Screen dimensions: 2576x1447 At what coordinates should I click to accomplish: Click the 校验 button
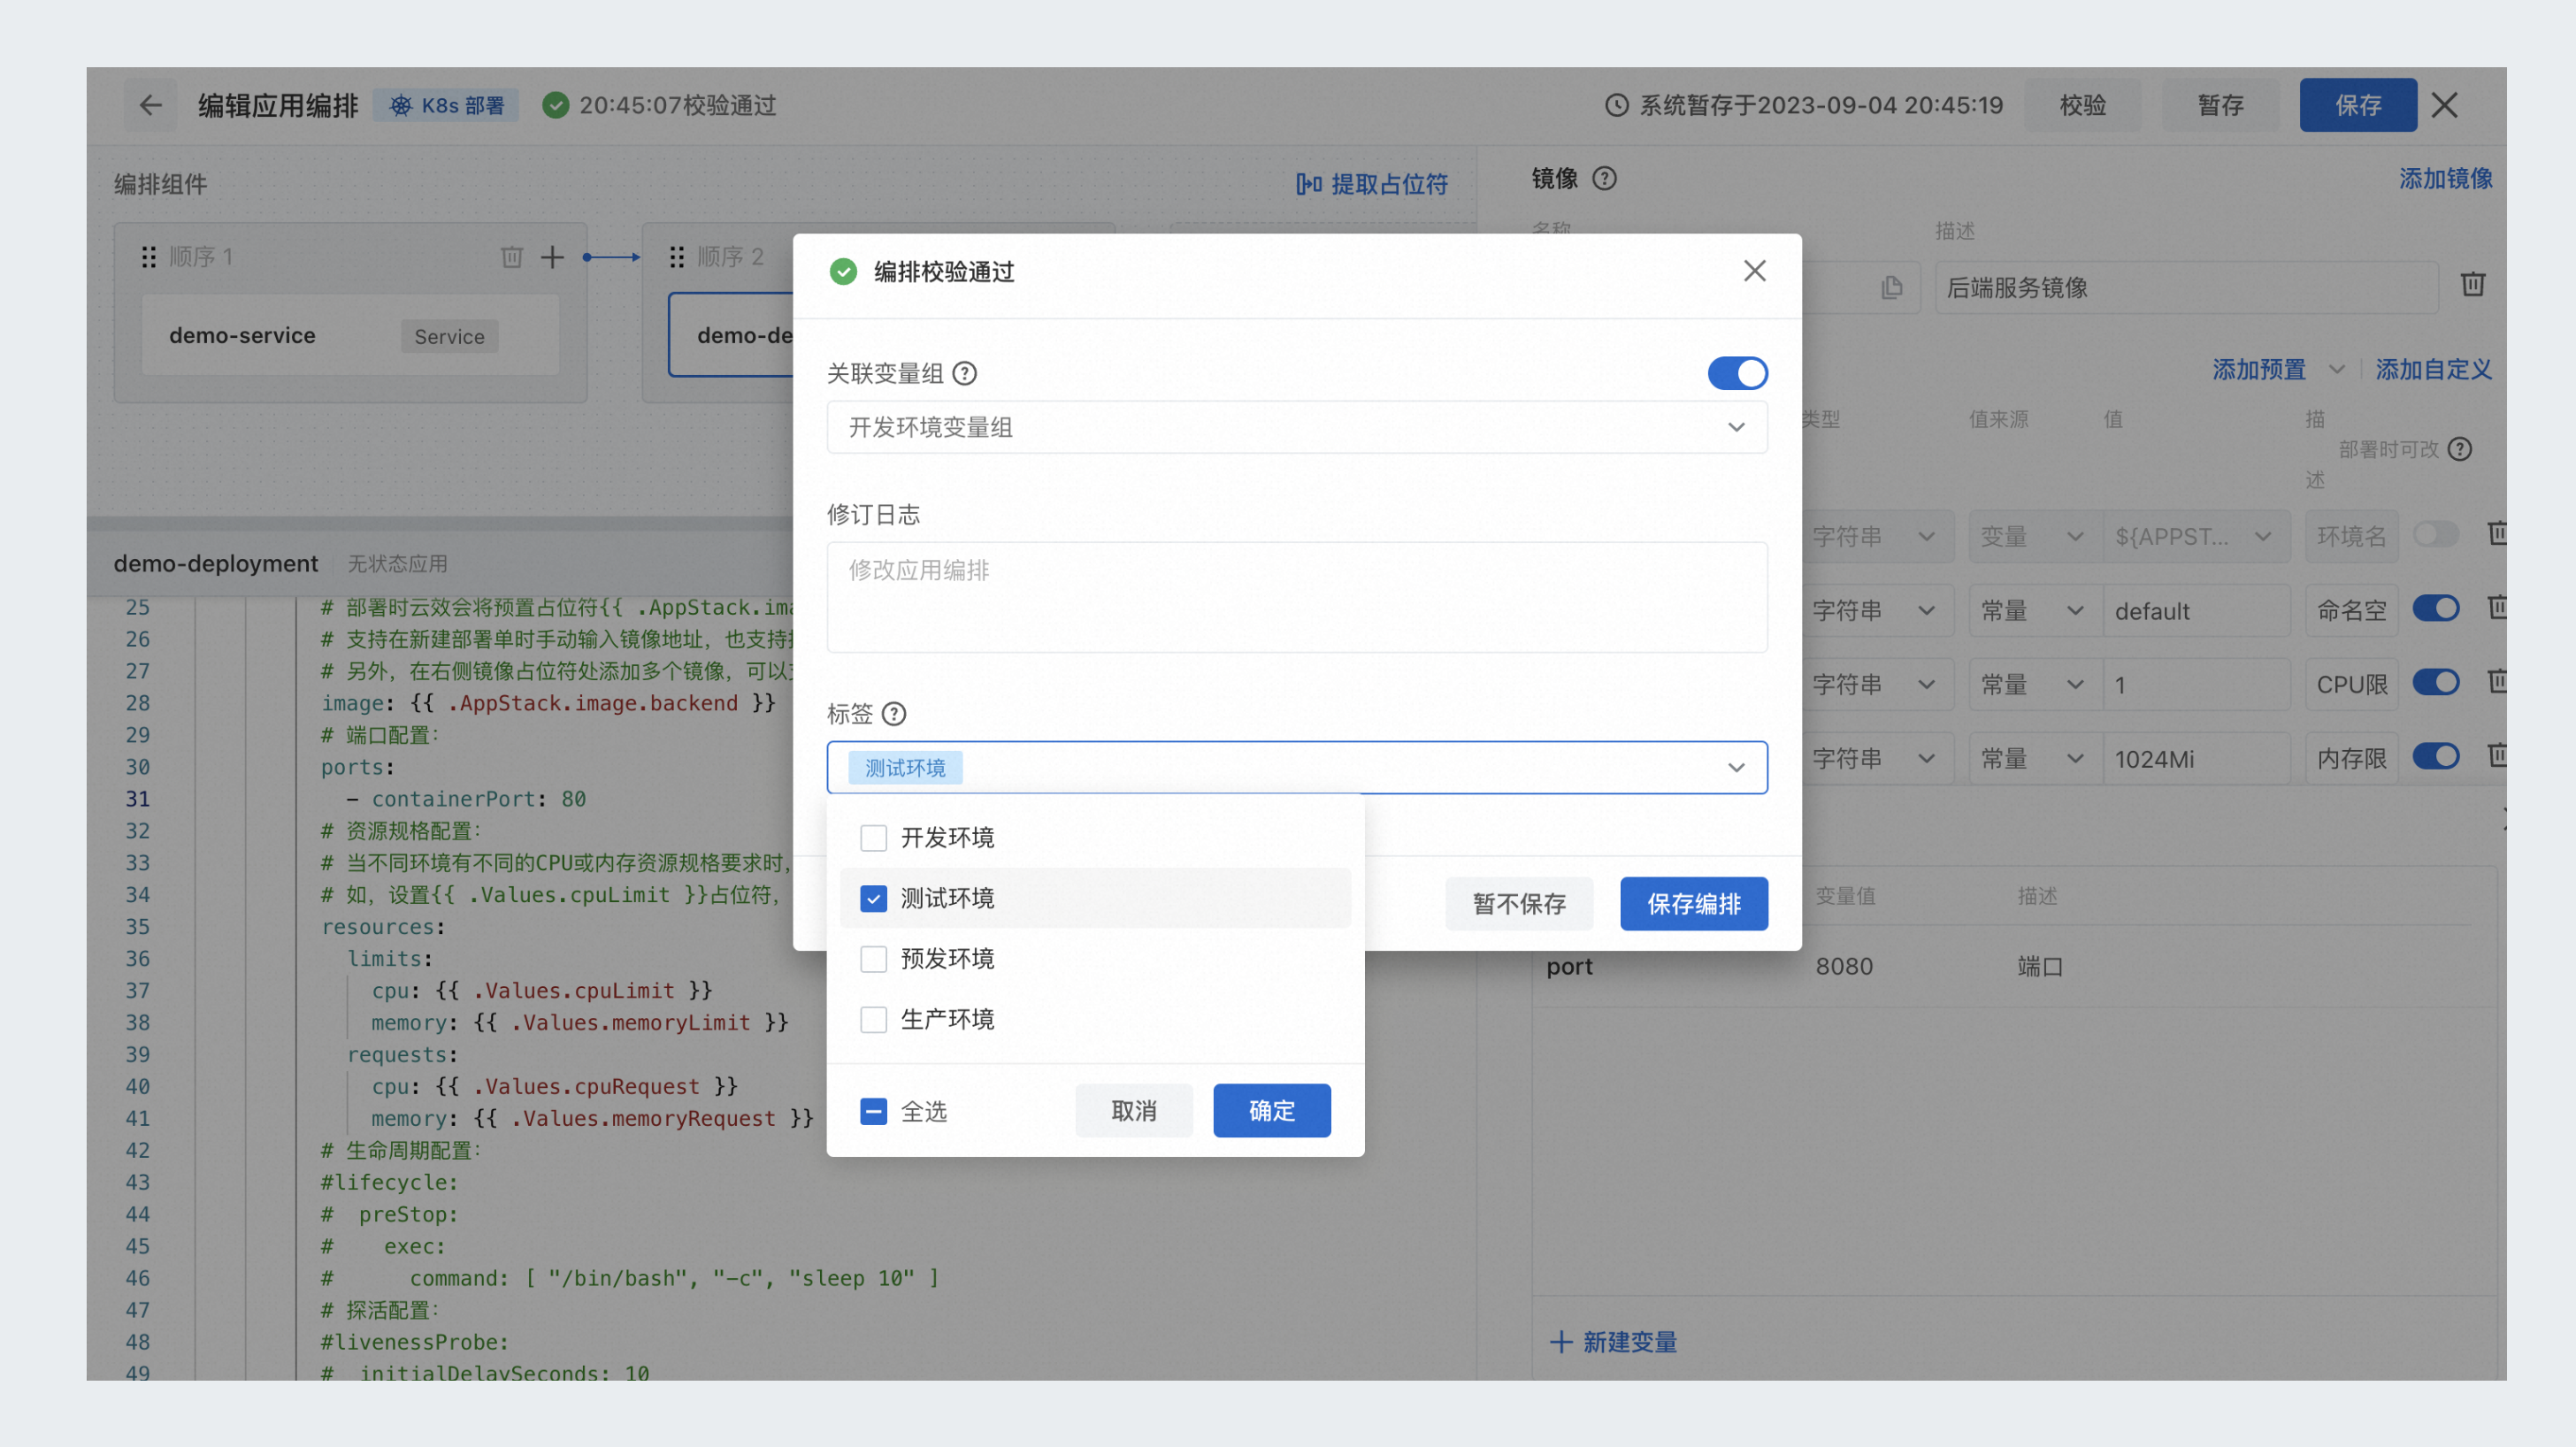pyautogui.click(x=2083, y=105)
